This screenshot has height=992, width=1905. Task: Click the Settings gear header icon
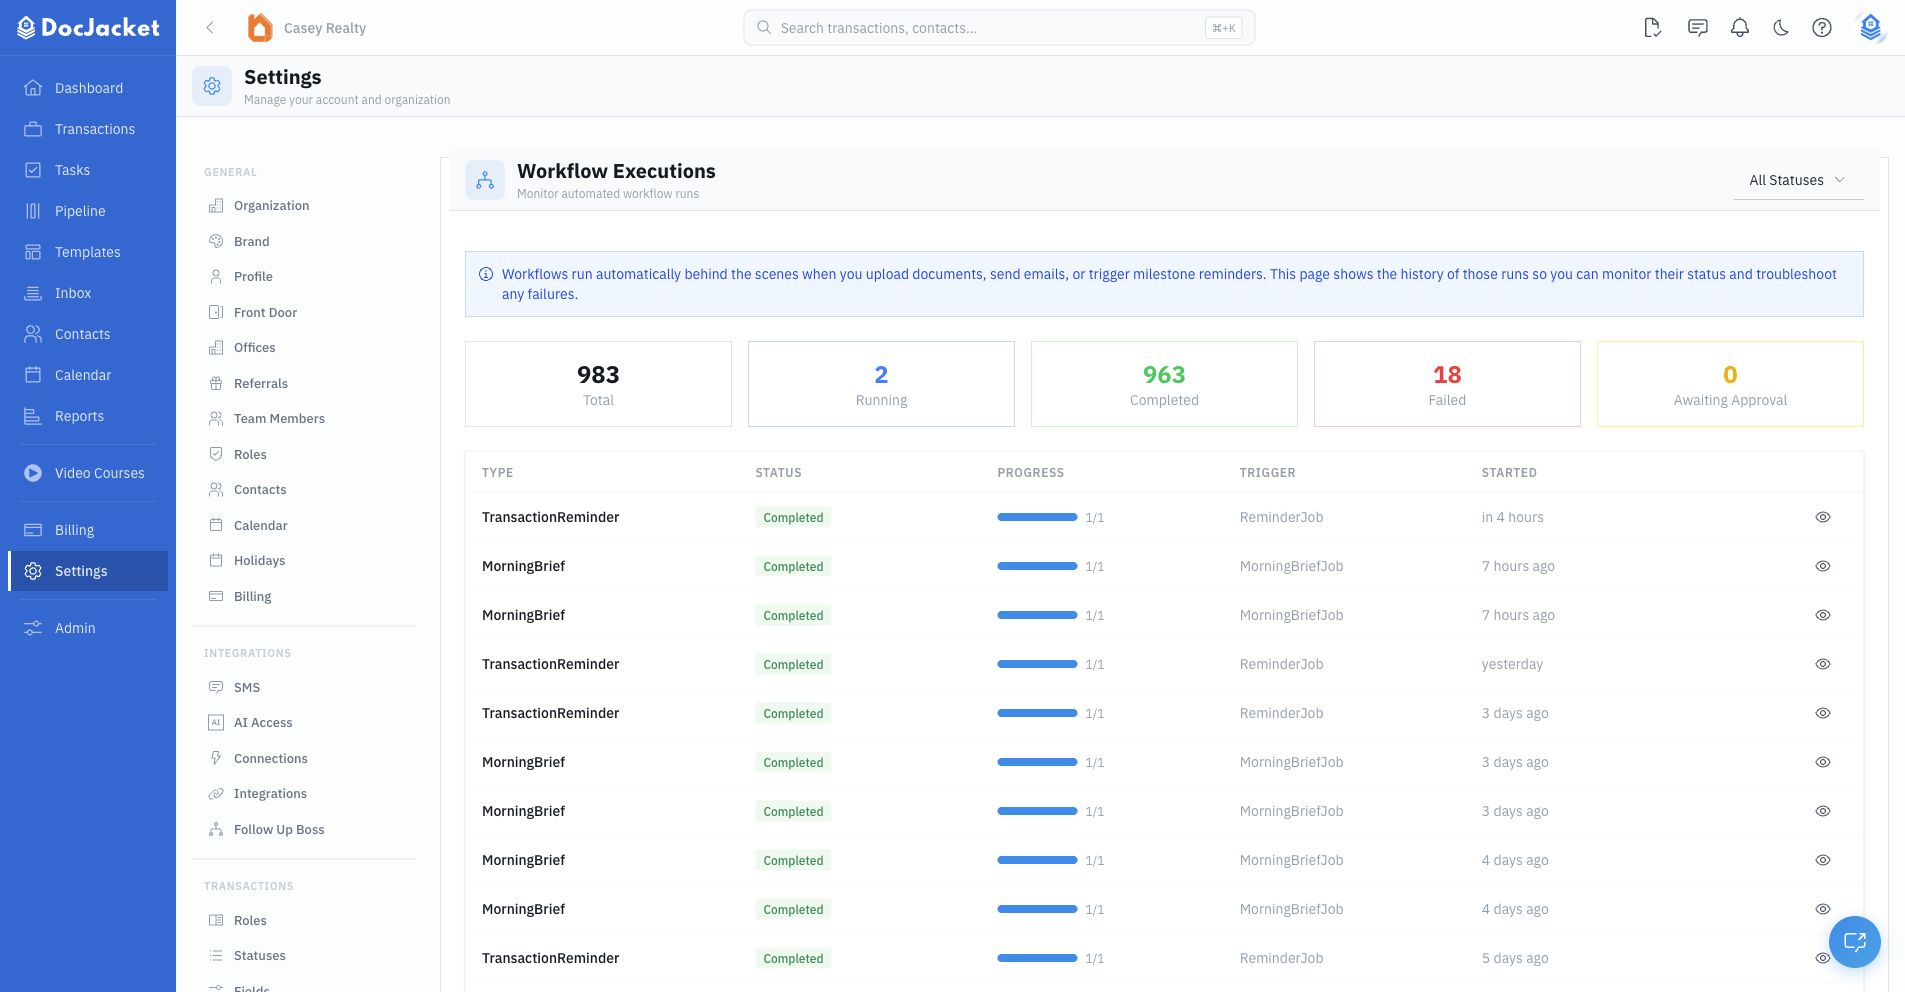click(212, 86)
